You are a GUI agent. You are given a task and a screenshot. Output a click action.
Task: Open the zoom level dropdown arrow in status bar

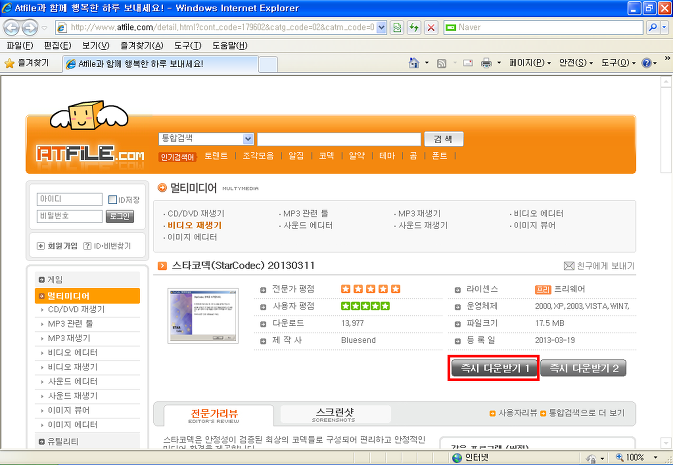pos(655,458)
